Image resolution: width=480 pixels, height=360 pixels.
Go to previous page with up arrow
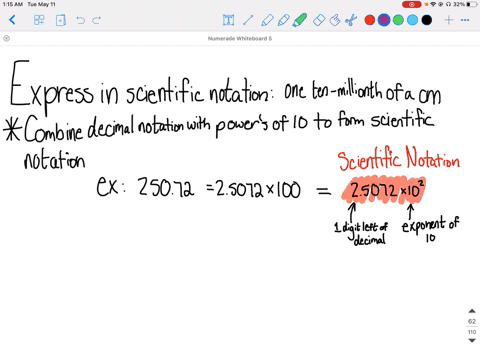coord(472,311)
